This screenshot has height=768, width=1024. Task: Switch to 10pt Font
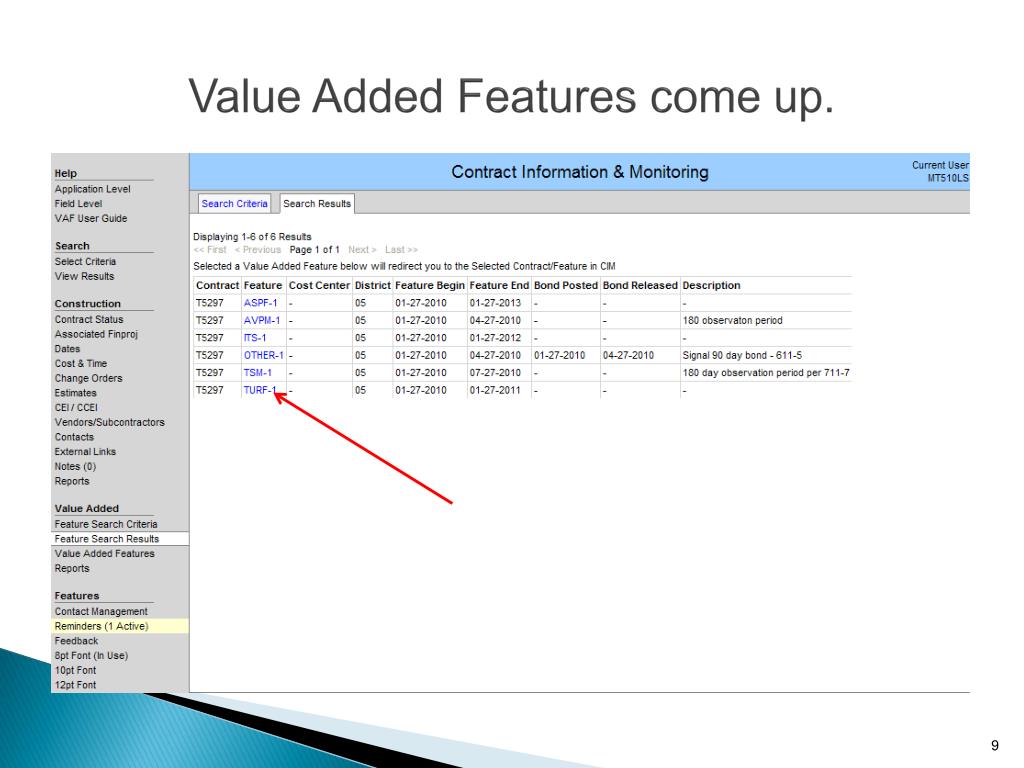coord(75,671)
